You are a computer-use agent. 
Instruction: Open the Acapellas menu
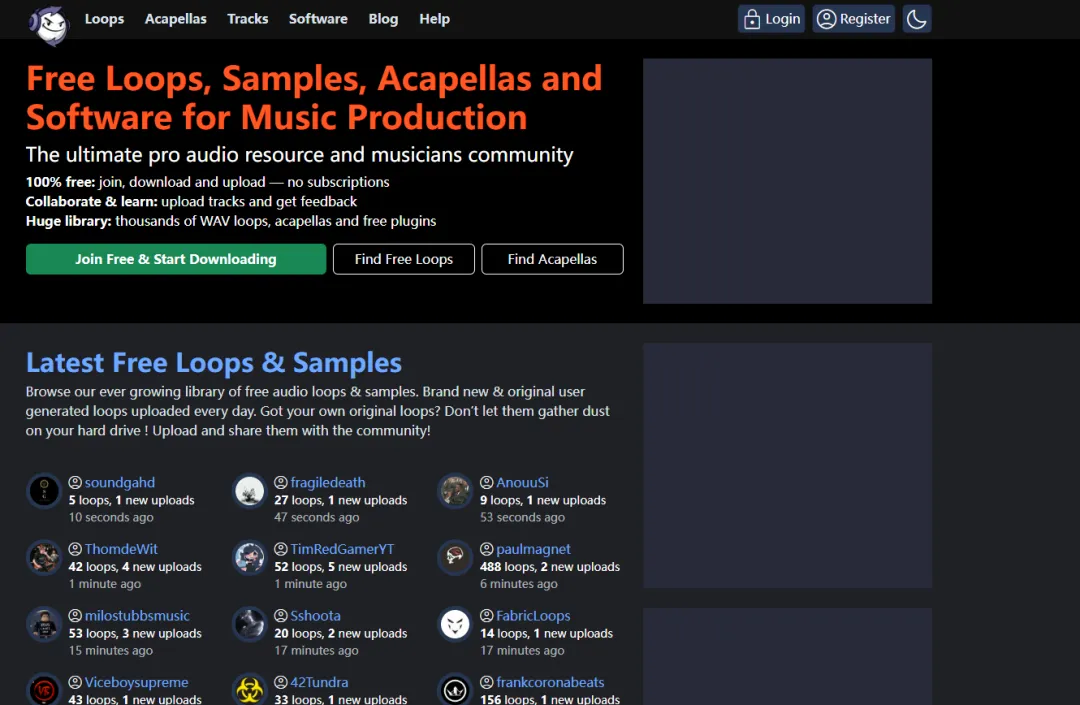coord(176,19)
